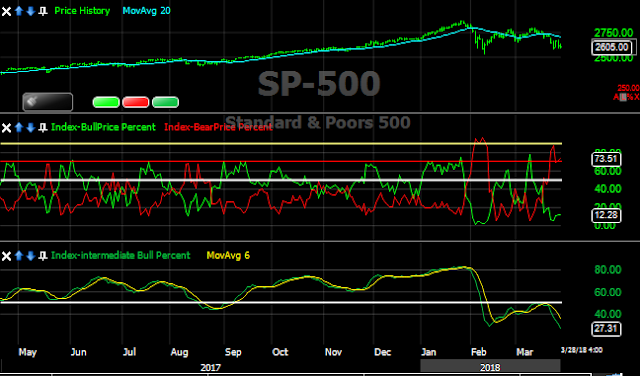The image size is (640, 376).
Task: Click the red X scale option
Action: 636,97
